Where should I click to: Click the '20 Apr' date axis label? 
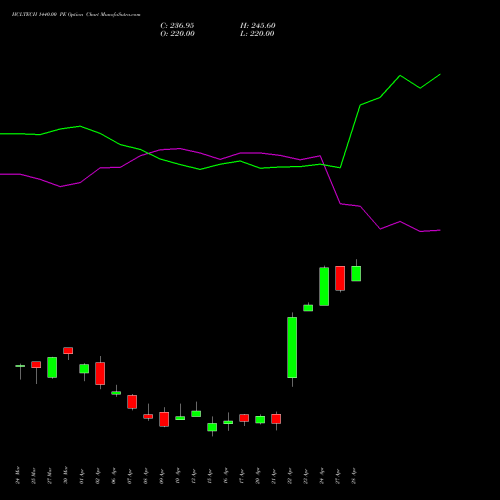point(258,476)
